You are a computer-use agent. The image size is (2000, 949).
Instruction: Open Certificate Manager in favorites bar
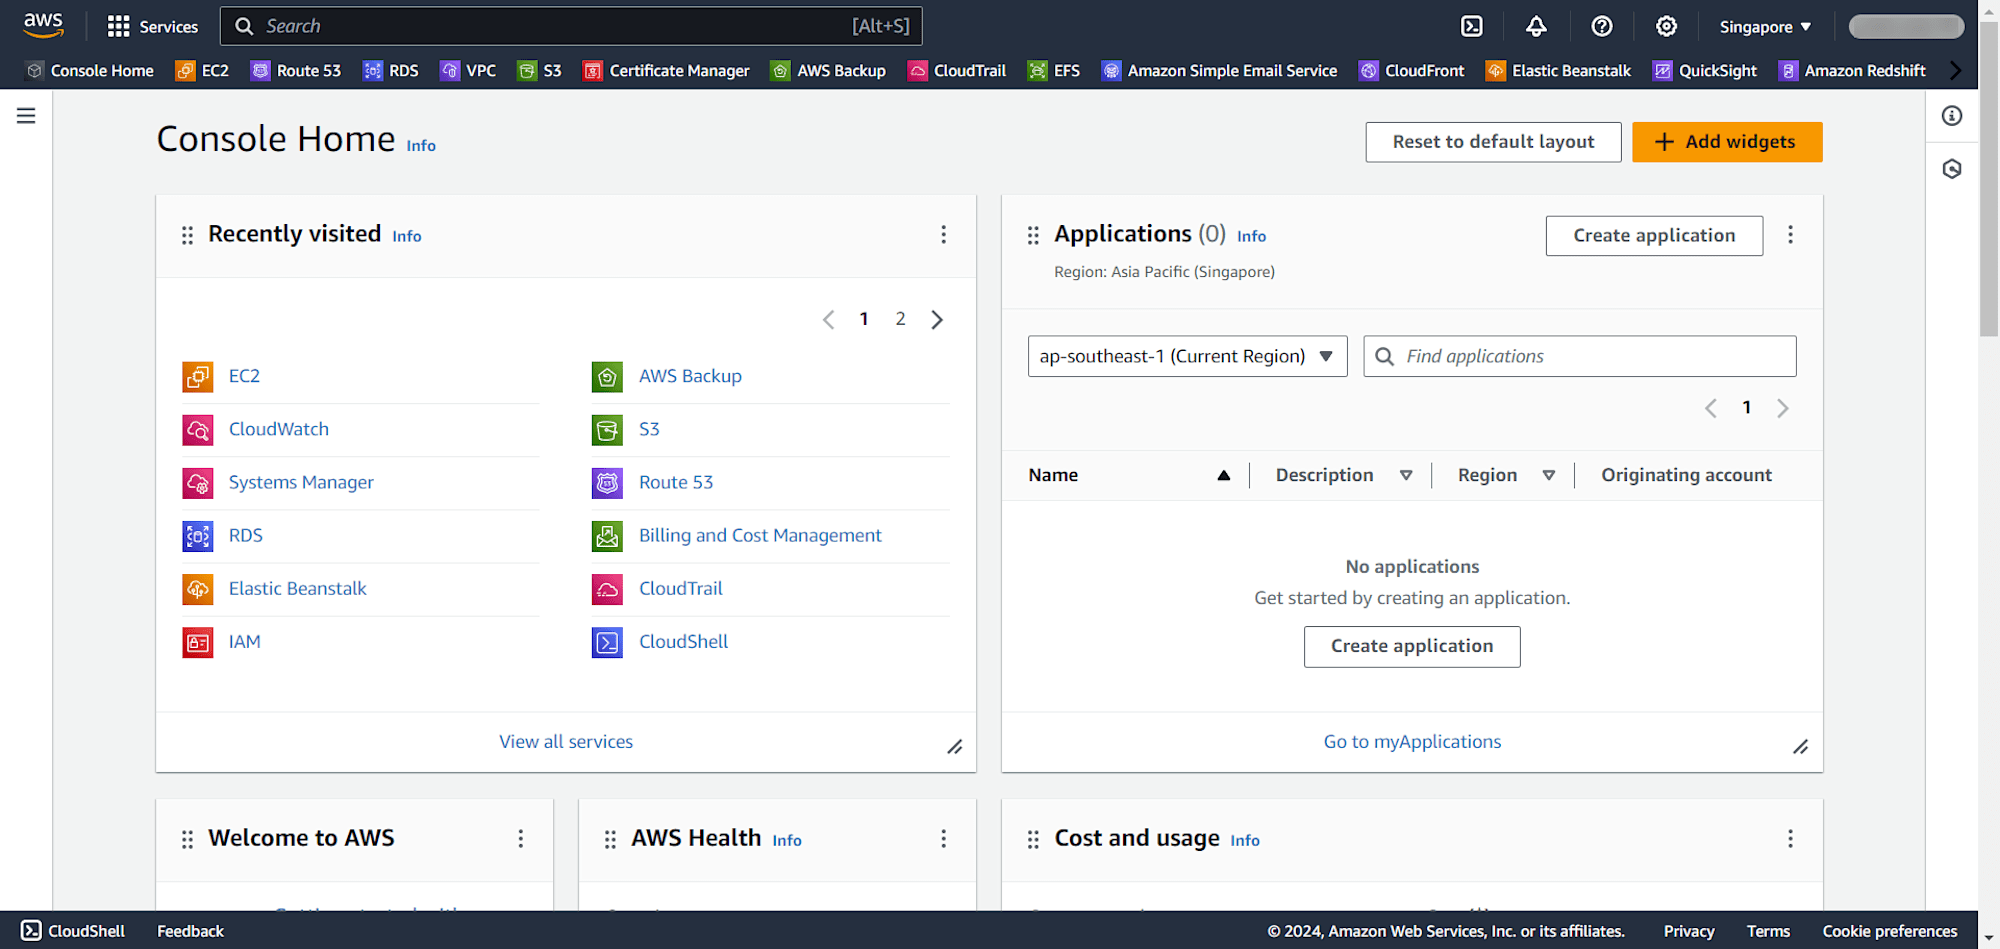click(x=667, y=71)
